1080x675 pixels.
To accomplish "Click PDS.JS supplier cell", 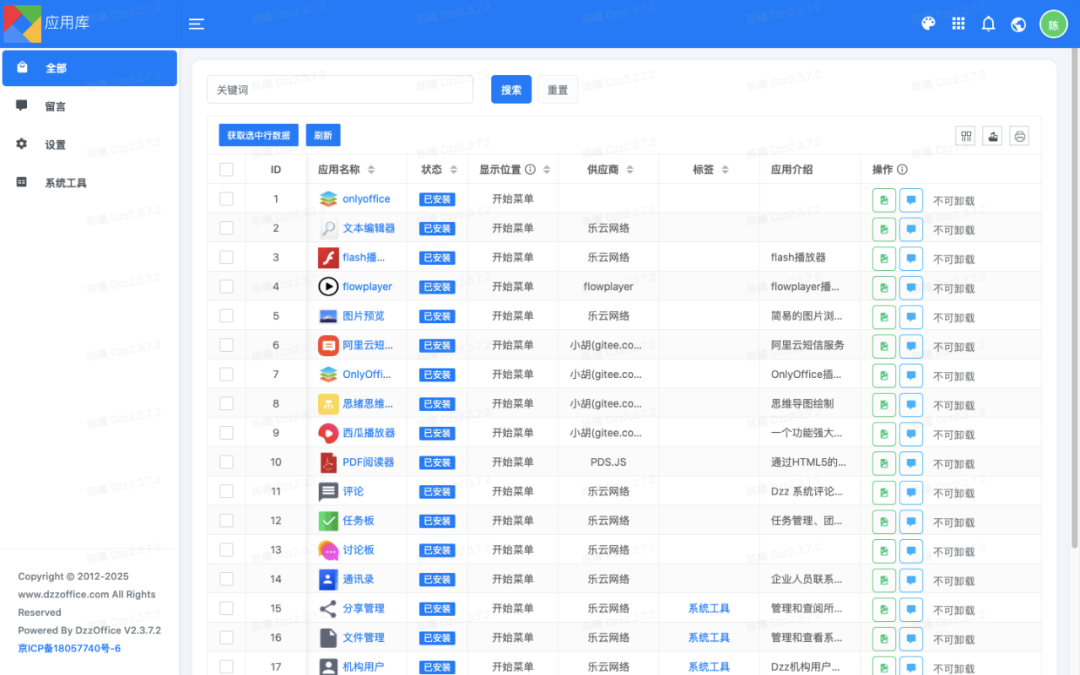I will point(608,462).
